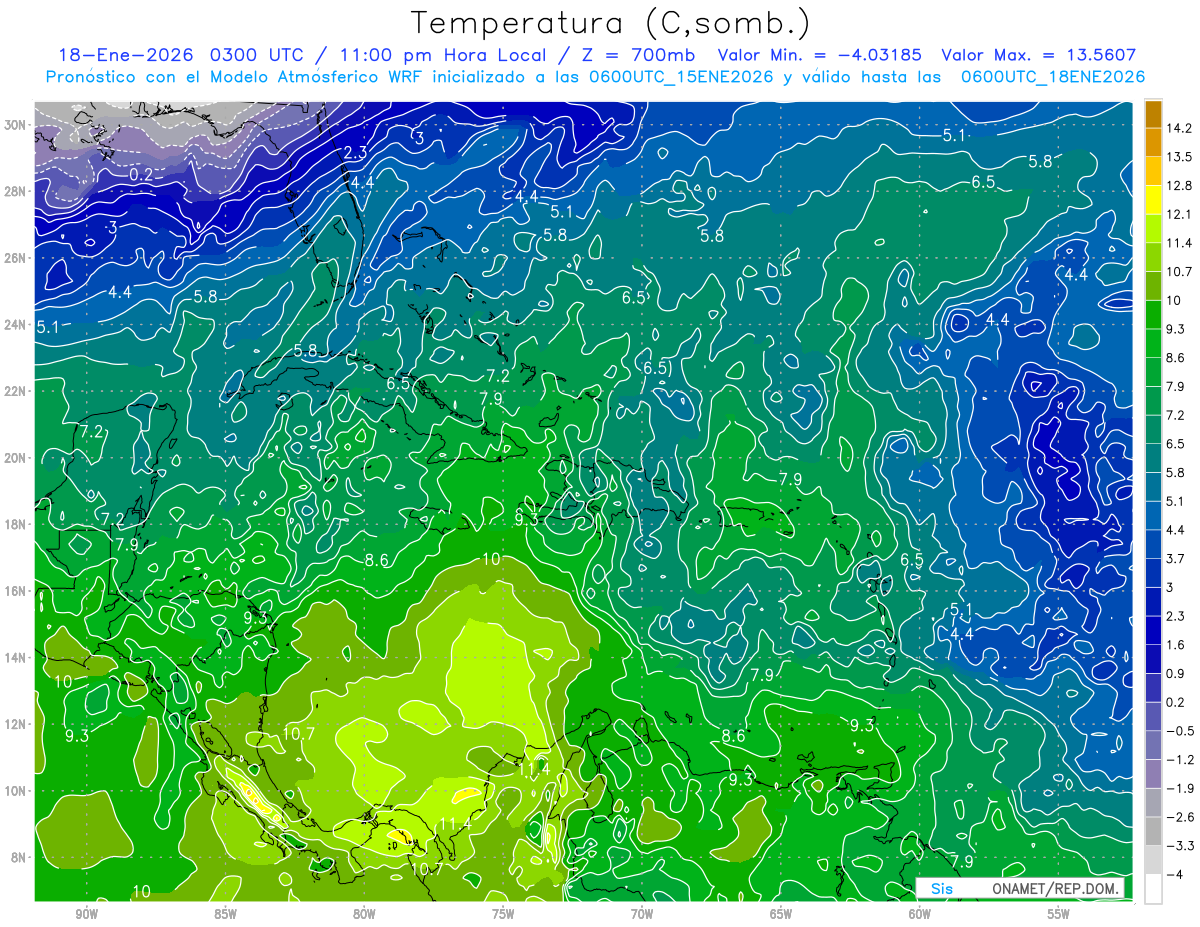Click the "Temperatura (C,somb.)" chart title
Viewport: 1200px width, 927px height.
[610, 22]
